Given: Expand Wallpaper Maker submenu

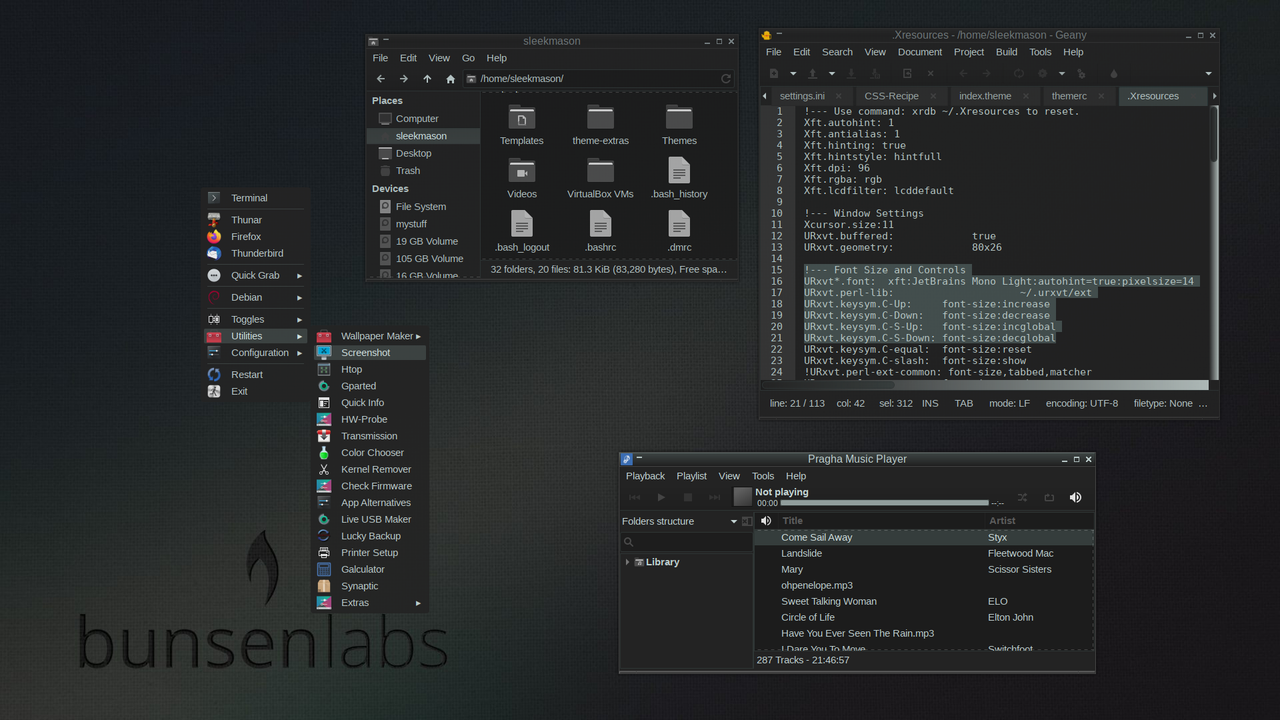Looking at the screenshot, I should 370,336.
